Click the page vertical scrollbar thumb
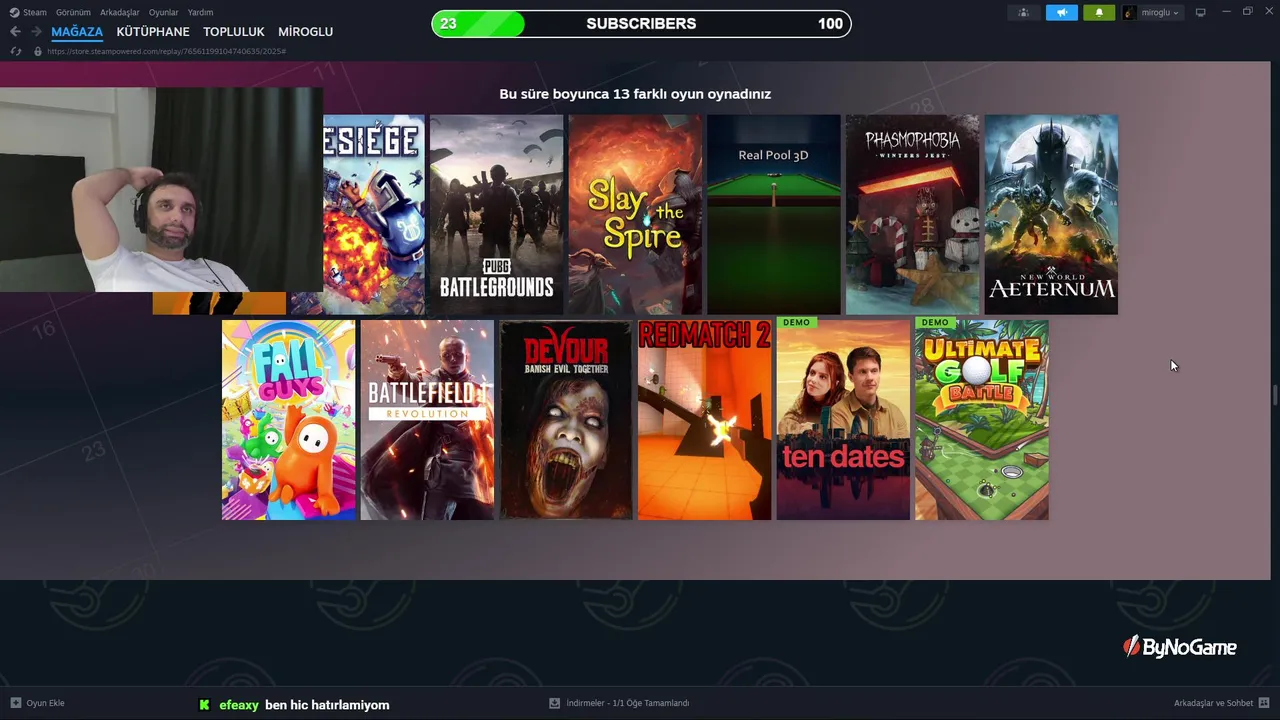 (x=1275, y=394)
